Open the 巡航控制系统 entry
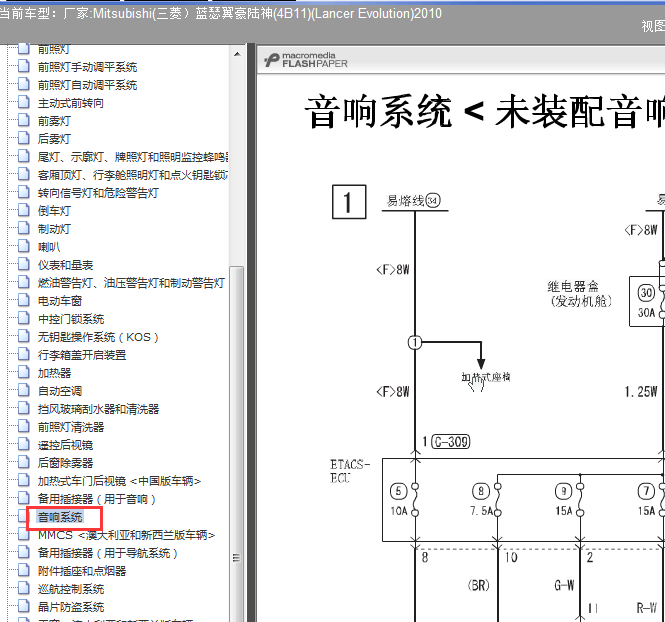The width and height of the screenshot is (665, 622). coord(70,589)
